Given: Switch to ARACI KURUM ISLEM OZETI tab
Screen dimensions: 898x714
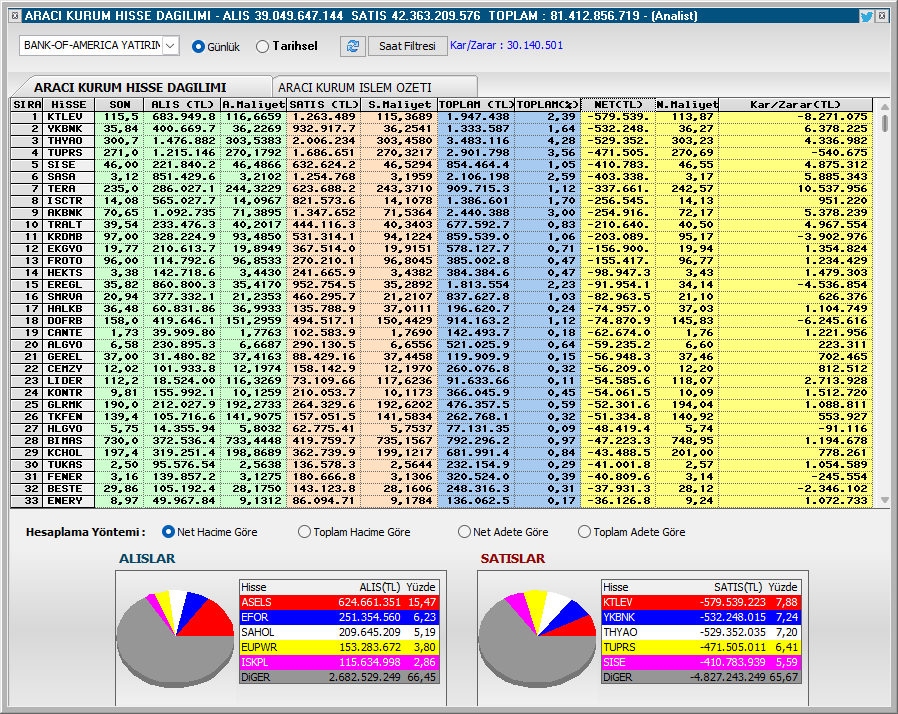Looking at the screenshot, I should [x=375, y=87].
